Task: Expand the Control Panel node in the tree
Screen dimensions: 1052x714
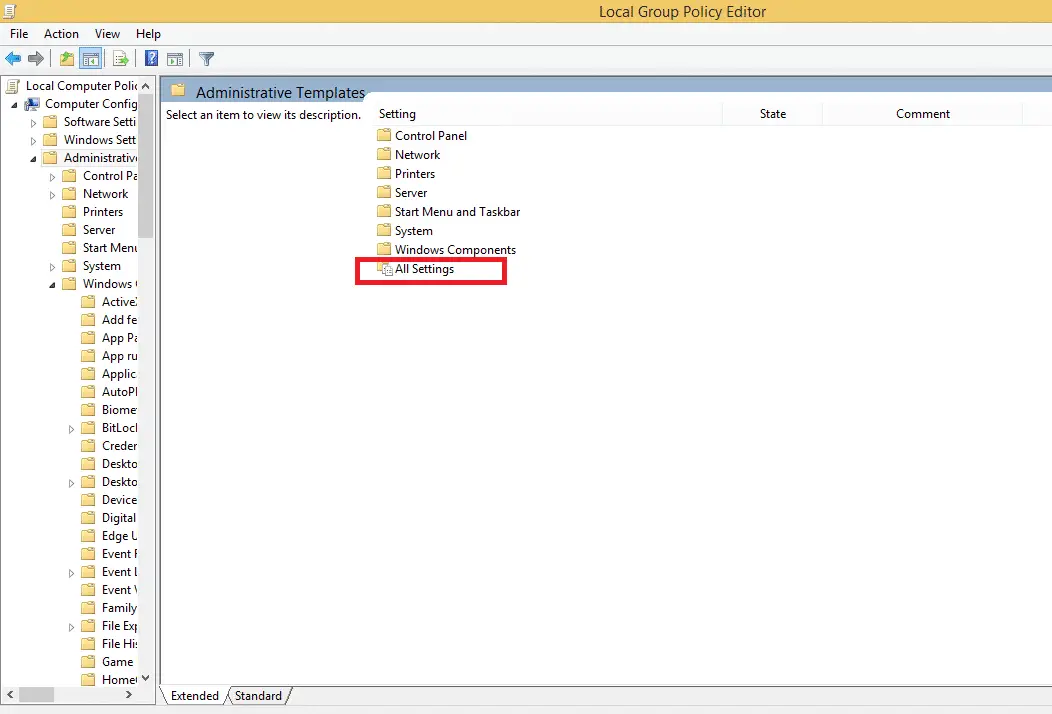Action: pyautogui.click(x=52, y=177)
